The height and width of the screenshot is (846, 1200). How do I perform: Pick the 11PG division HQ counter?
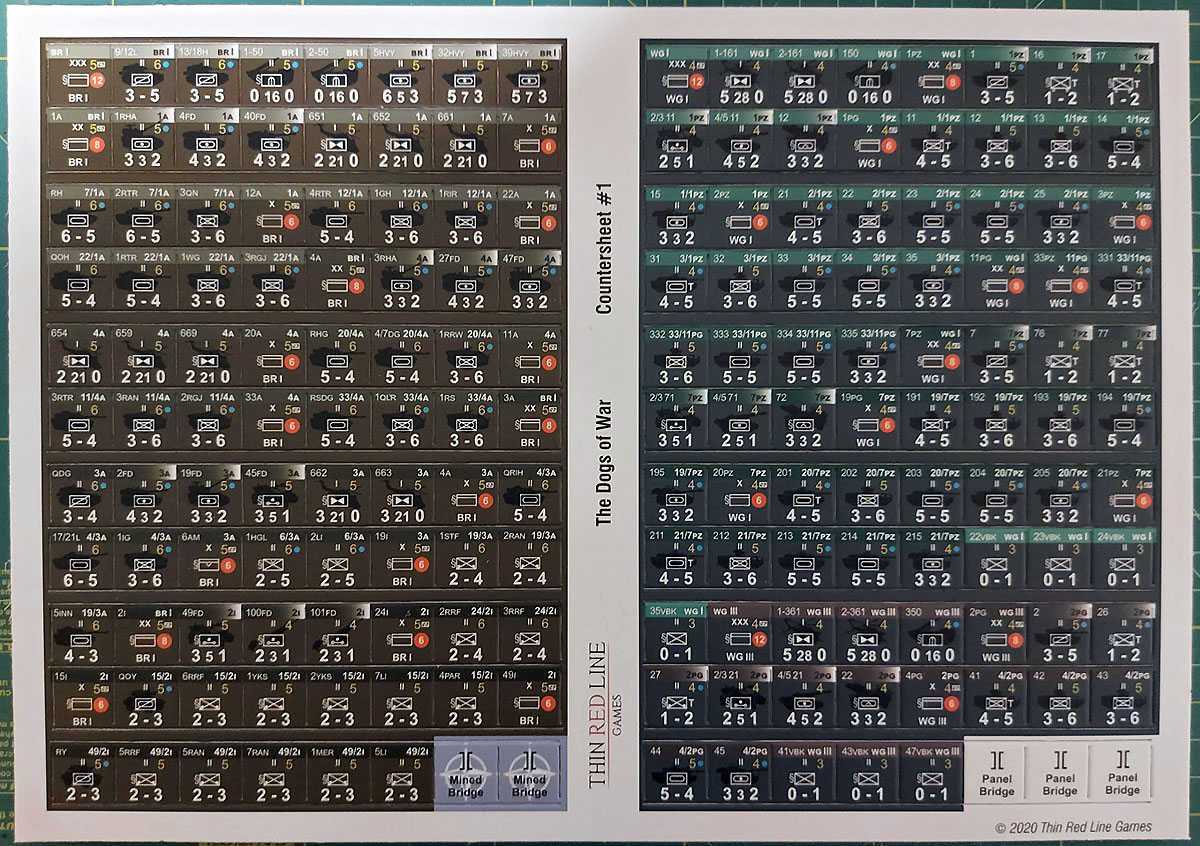[998, 279]
